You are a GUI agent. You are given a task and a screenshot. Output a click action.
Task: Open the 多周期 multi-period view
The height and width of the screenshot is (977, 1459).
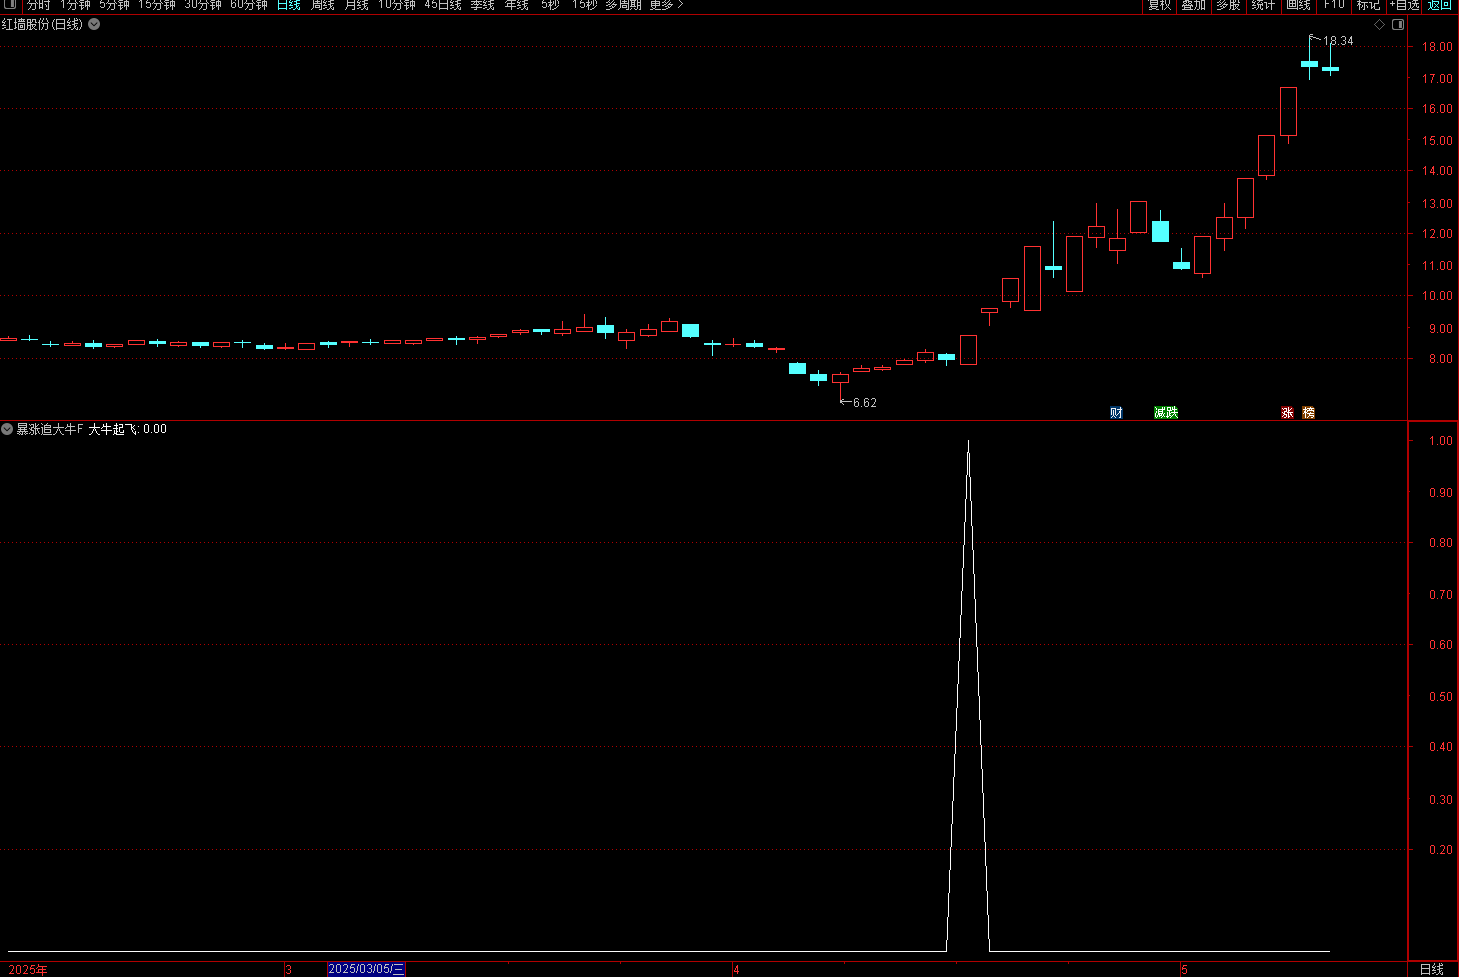point(623,5)
